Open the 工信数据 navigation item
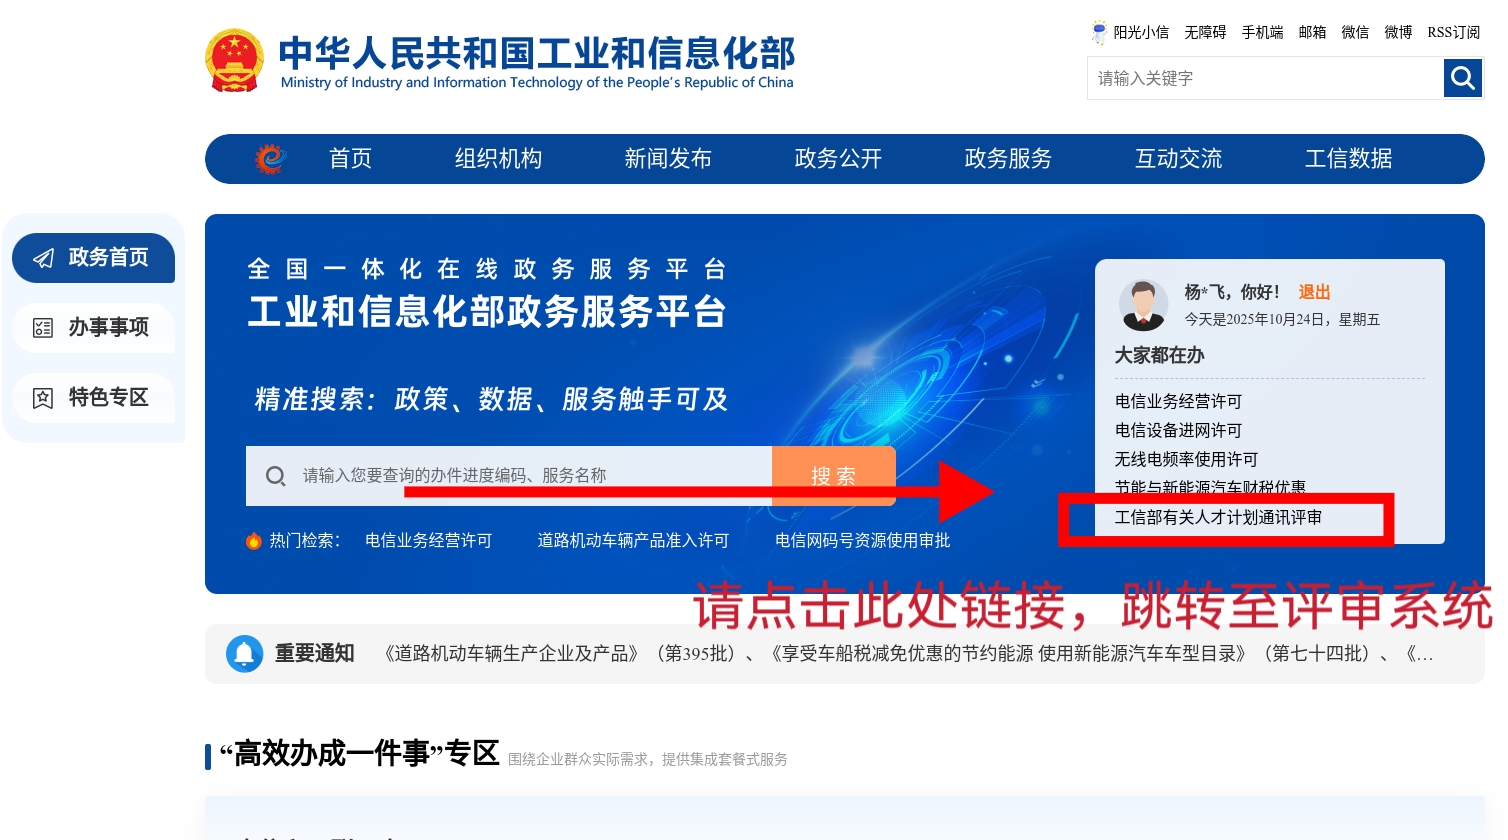The height and width of the screenshot is (840, 1508). pos(1348,159)
